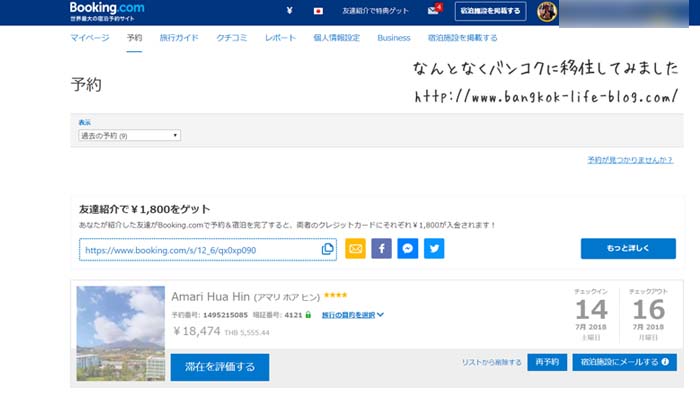Image resolution: width=700 pixels, height=394 pixels.
Task: Click check-out date 16
Action: click(x=648, y=310)
